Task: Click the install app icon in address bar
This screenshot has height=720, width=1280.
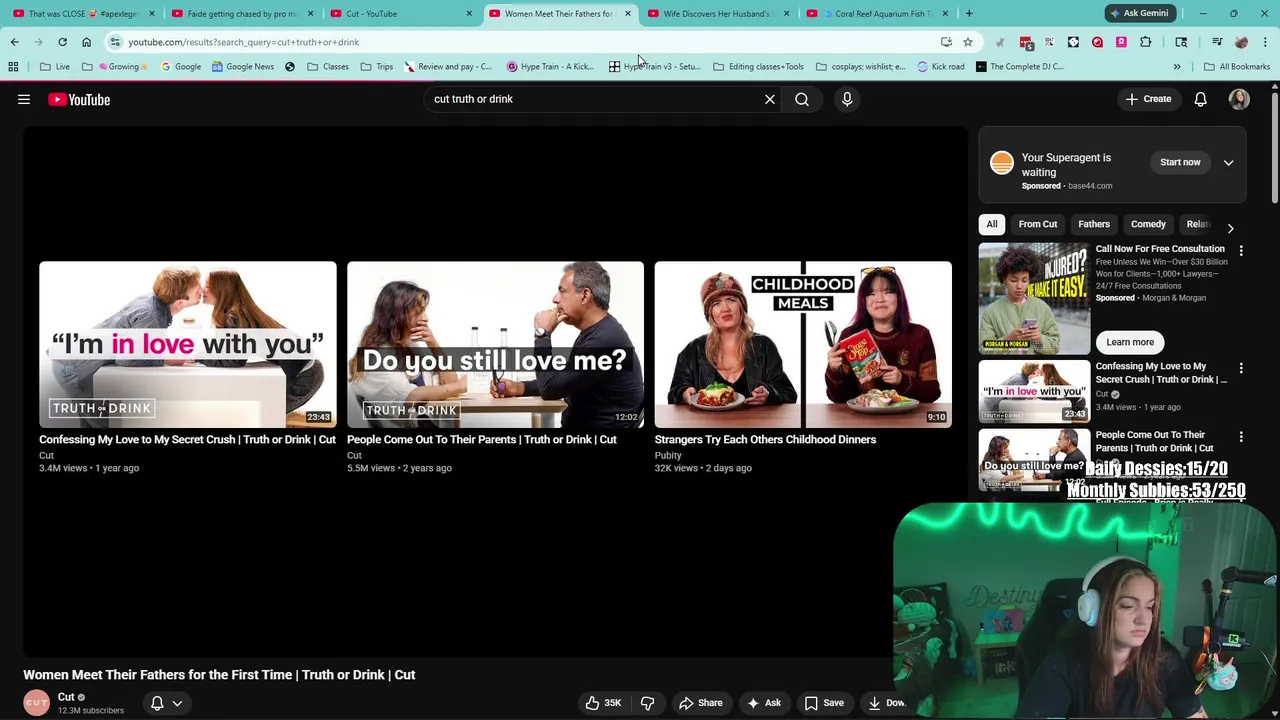Action: (x=946, y=42)
